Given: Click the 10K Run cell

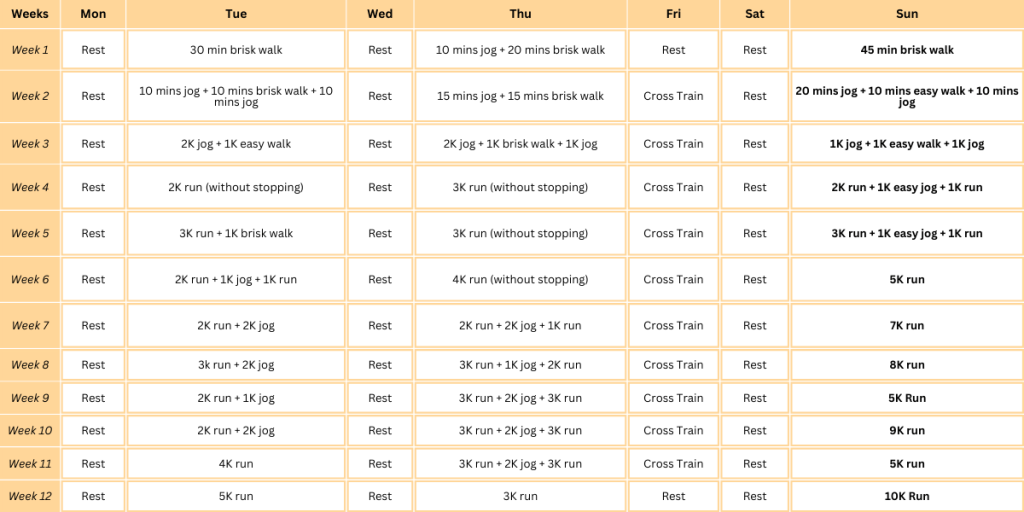Looking at the screenshot, I should pos(906,496).
